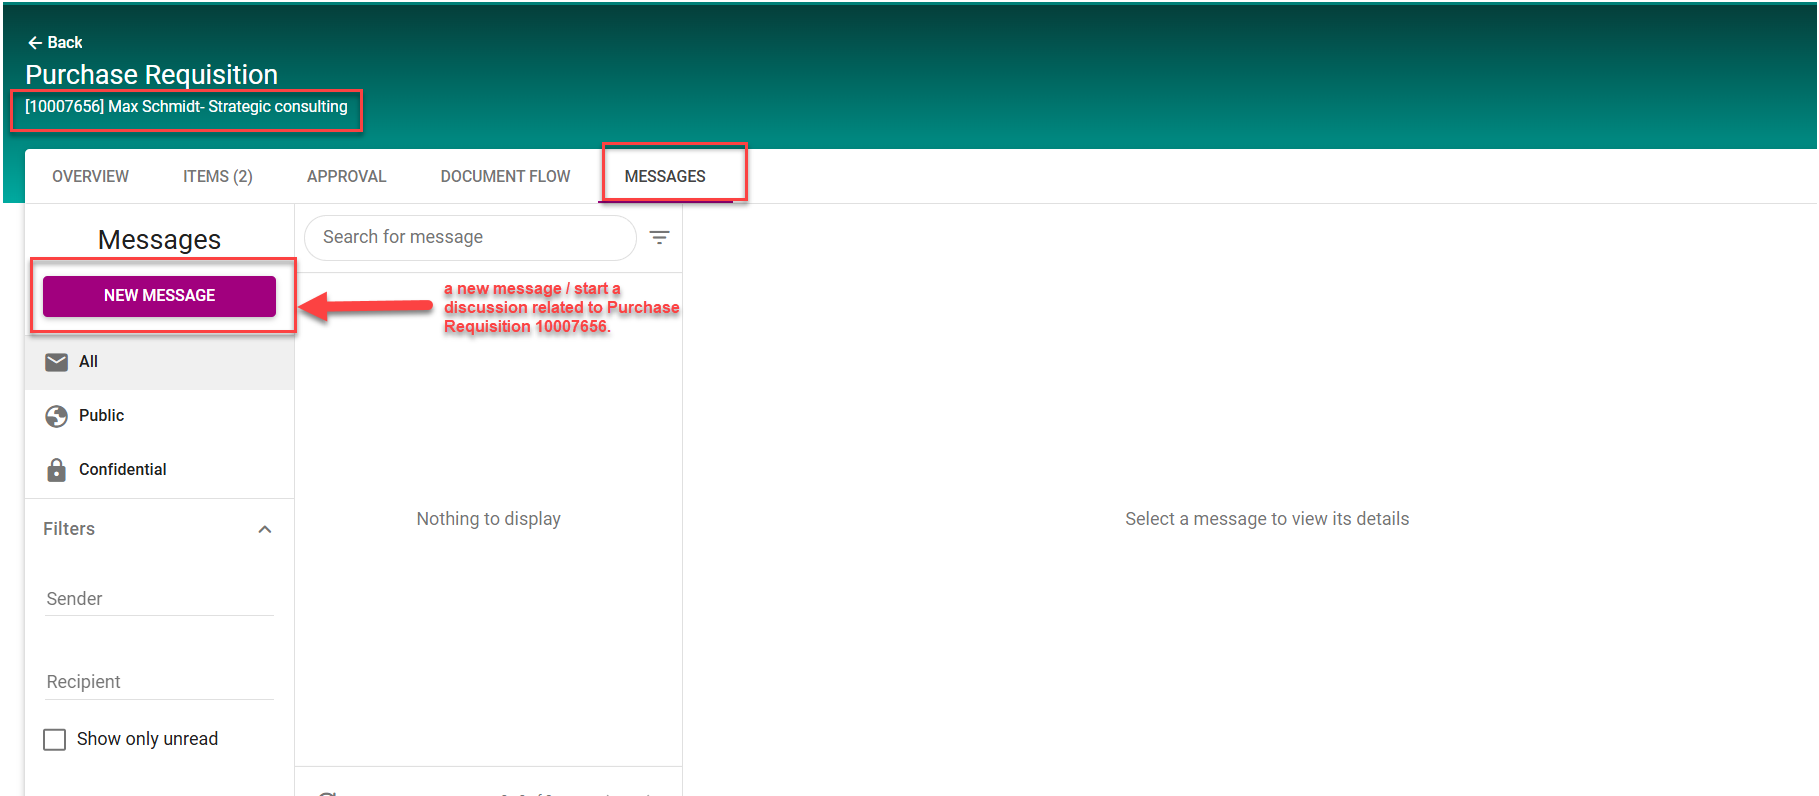This screenshot has height=796, width=1819.
Task: Click the Purchase Requisition page title
Action: click(x=152, y=75)
